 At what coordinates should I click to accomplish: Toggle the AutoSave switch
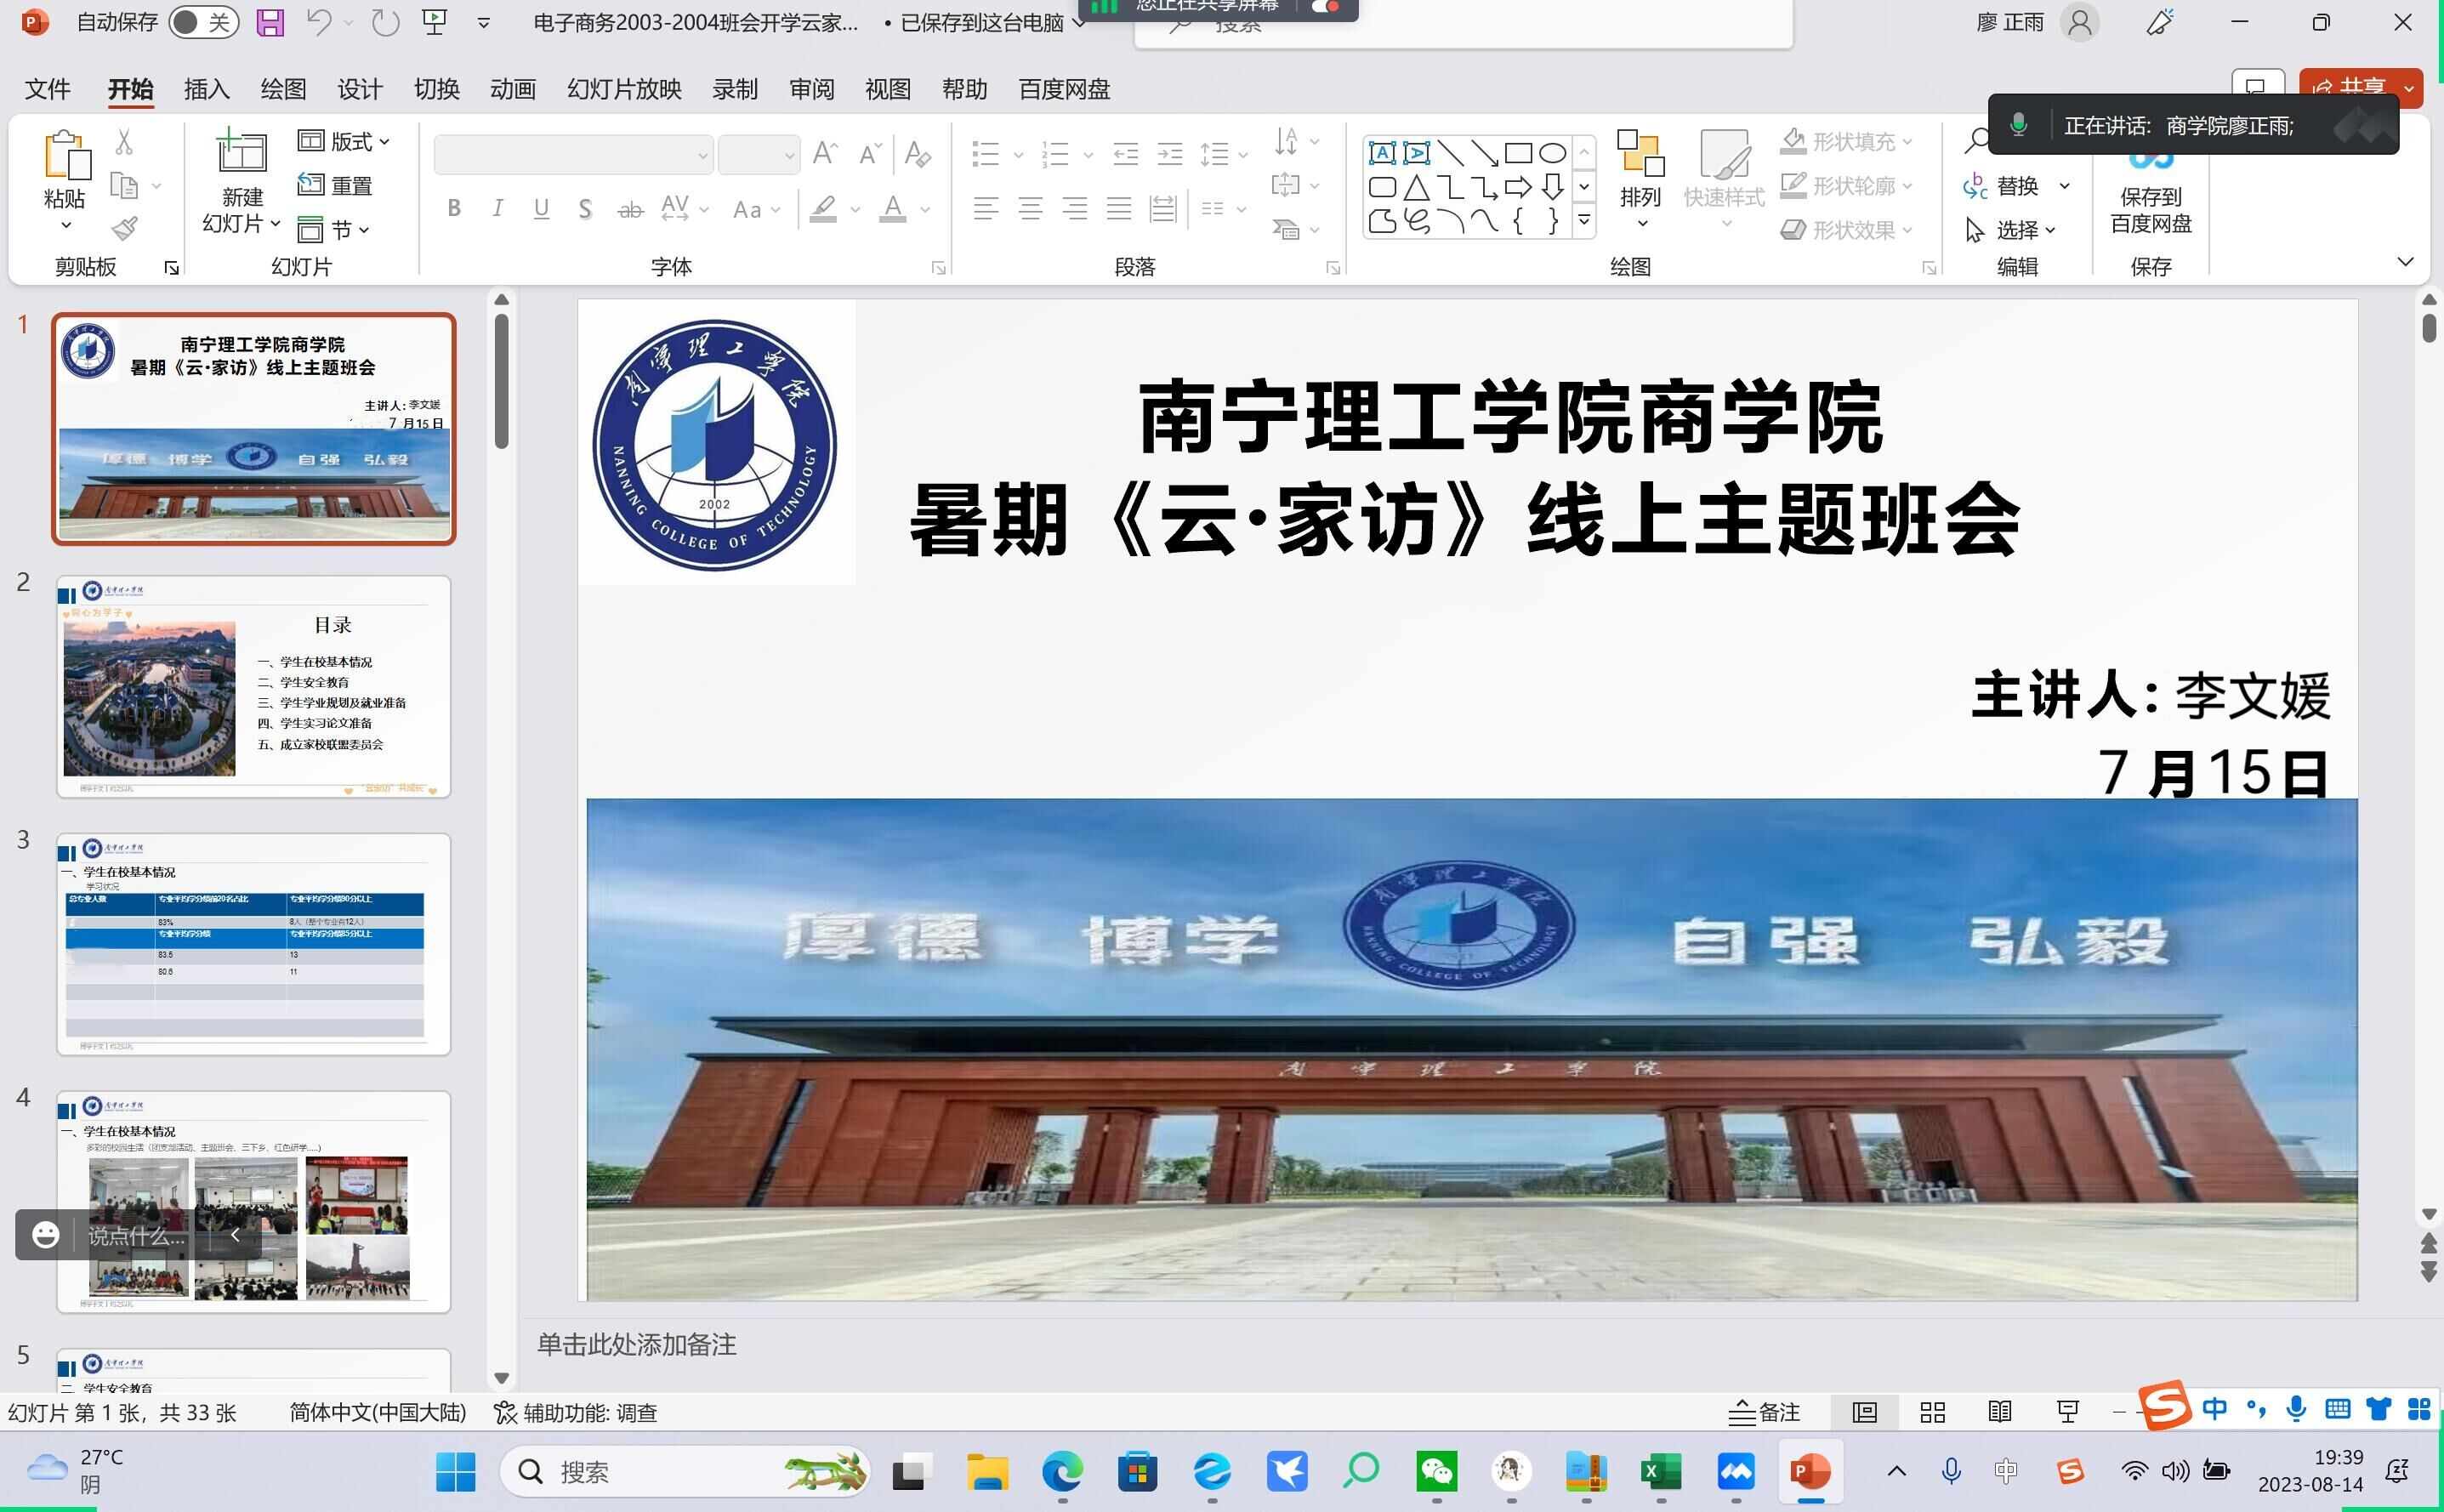203,22
